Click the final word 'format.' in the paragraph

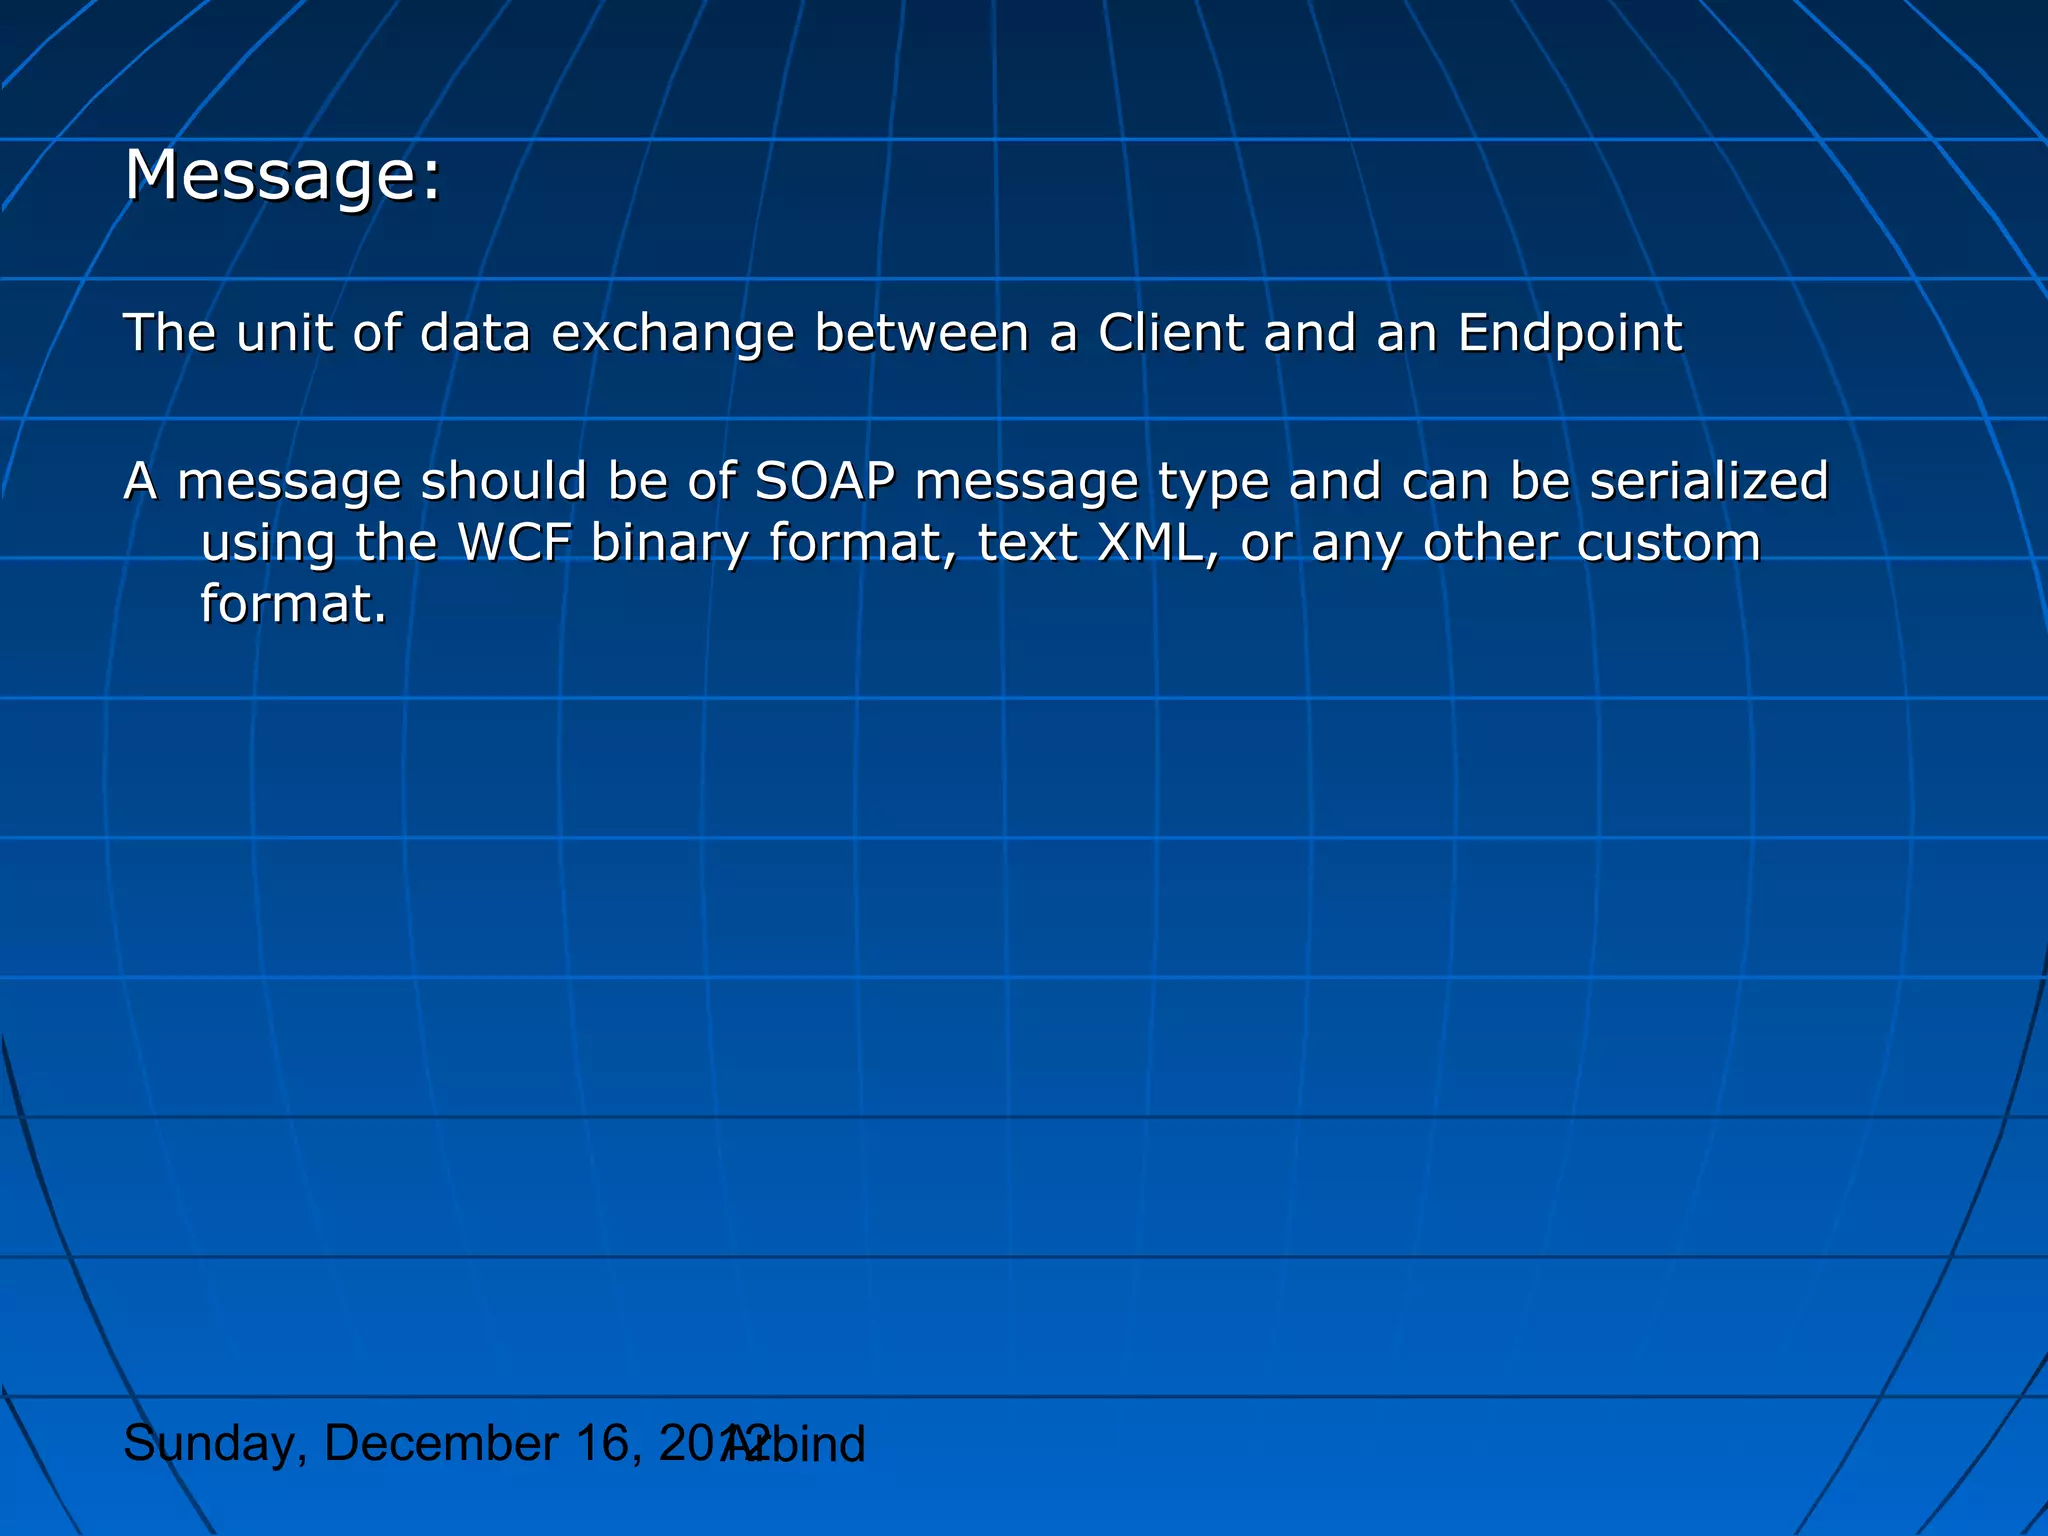293,604
